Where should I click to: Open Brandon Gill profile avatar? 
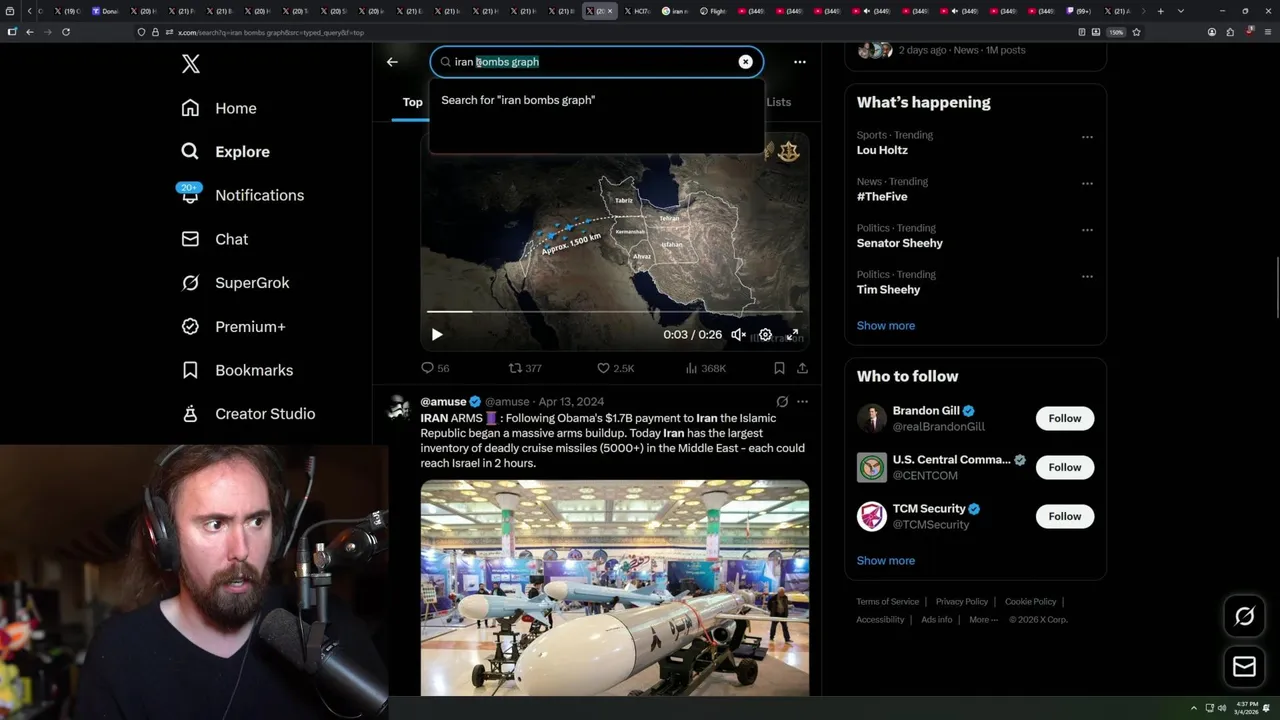[x=872, y=418]
